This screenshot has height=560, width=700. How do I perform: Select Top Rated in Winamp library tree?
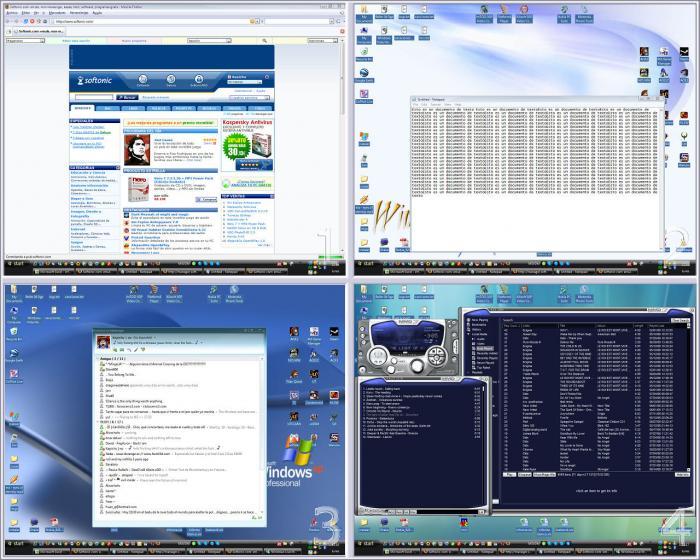483,368
